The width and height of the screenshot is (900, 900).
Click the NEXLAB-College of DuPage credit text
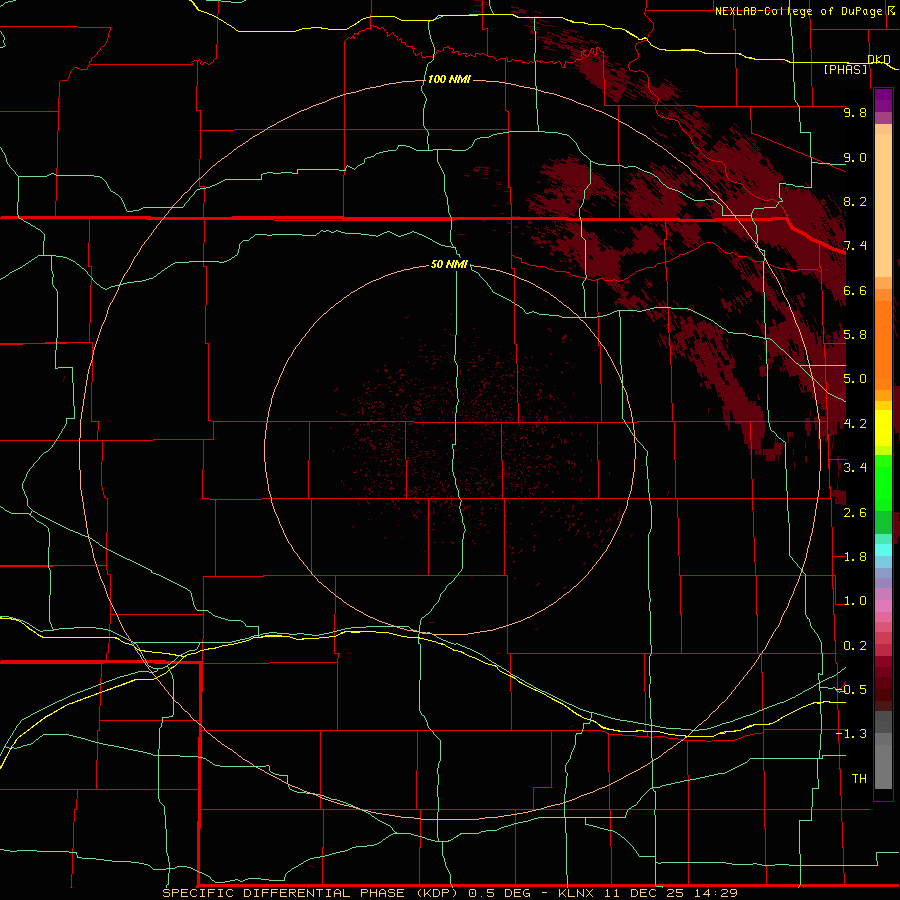tap(804, 11)
